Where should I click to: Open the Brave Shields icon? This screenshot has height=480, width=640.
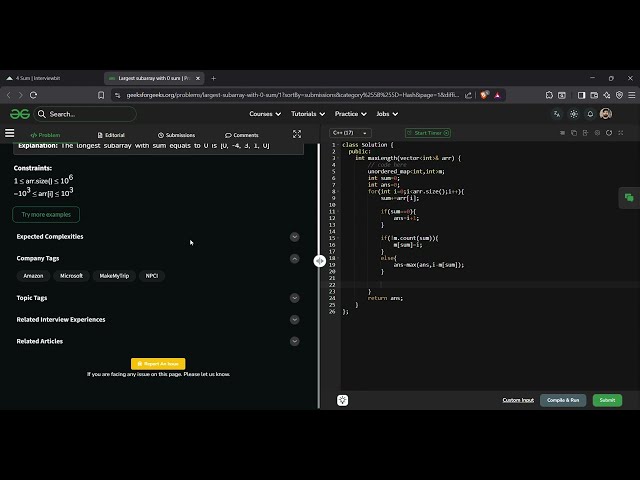coord(484,95)
